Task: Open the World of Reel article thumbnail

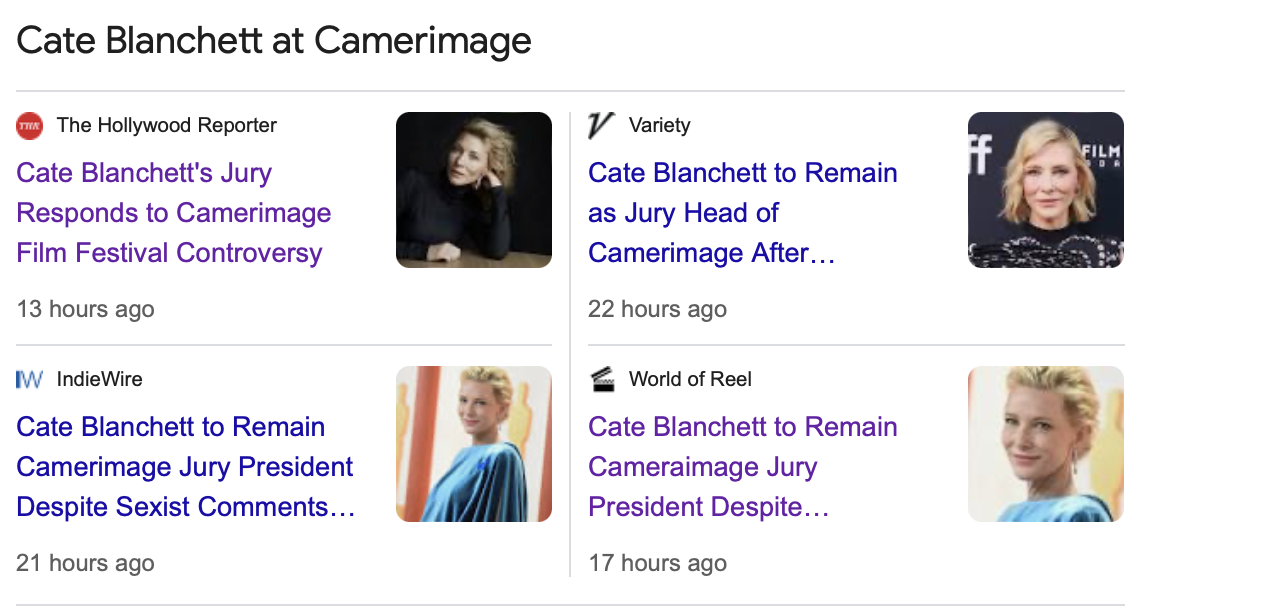Action: (x=1046, y=444)
